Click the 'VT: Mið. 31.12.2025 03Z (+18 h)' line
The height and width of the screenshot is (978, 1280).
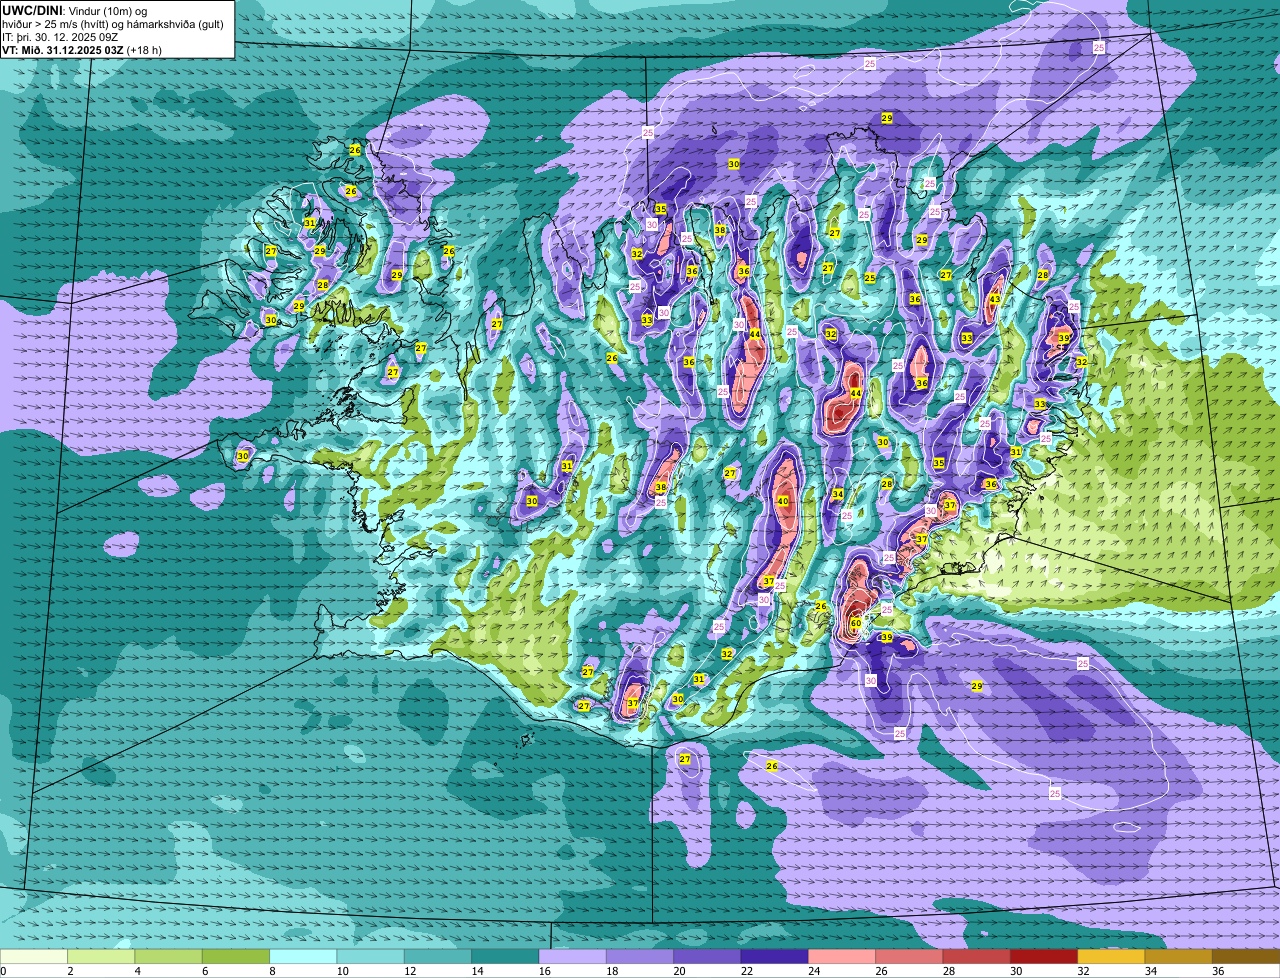82,50
